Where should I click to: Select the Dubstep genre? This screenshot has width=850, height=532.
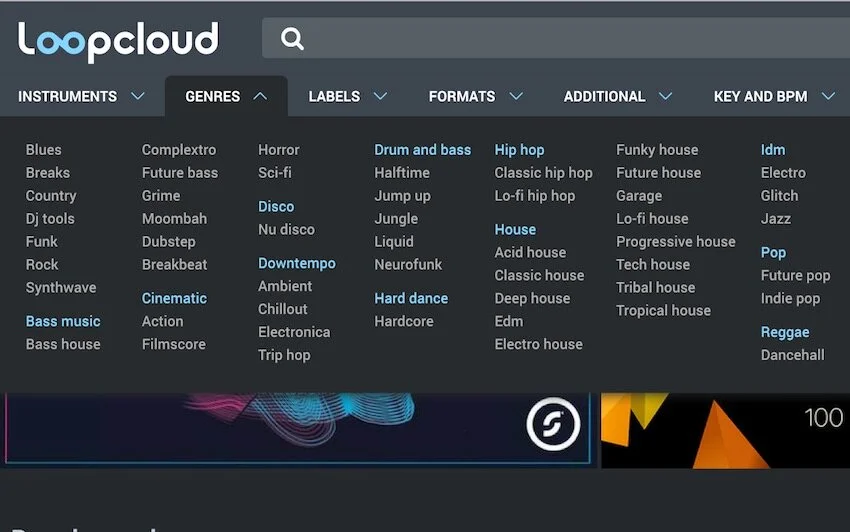tap(169, 241)
